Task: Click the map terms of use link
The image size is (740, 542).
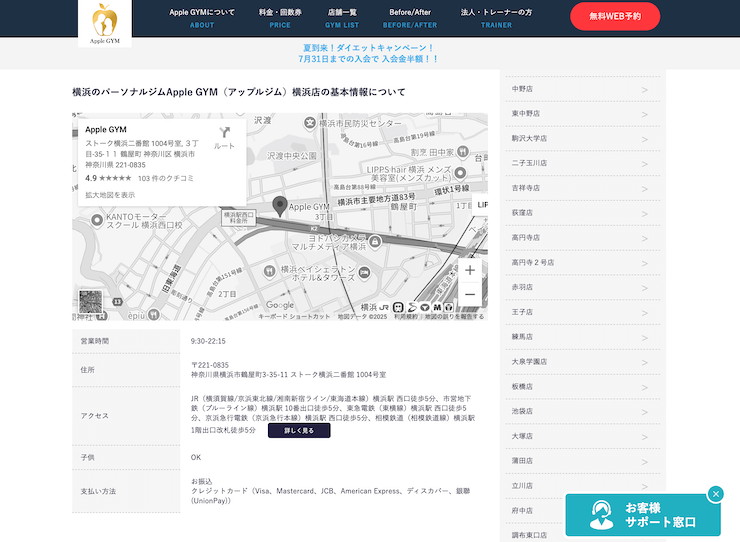Action: point(406,316)
